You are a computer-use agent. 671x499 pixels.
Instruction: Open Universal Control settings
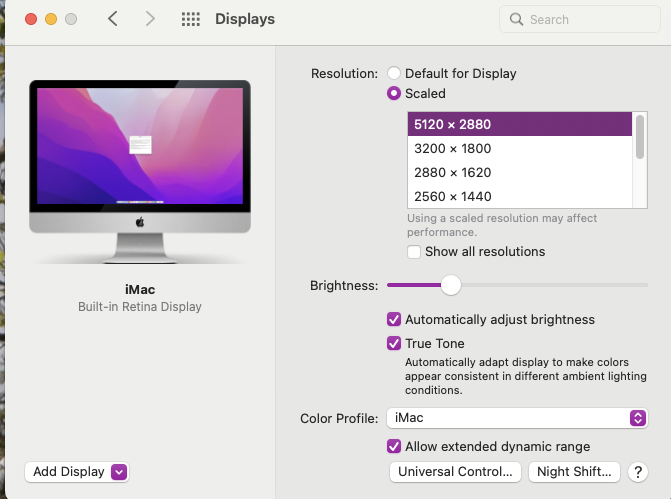pos(455,472)
